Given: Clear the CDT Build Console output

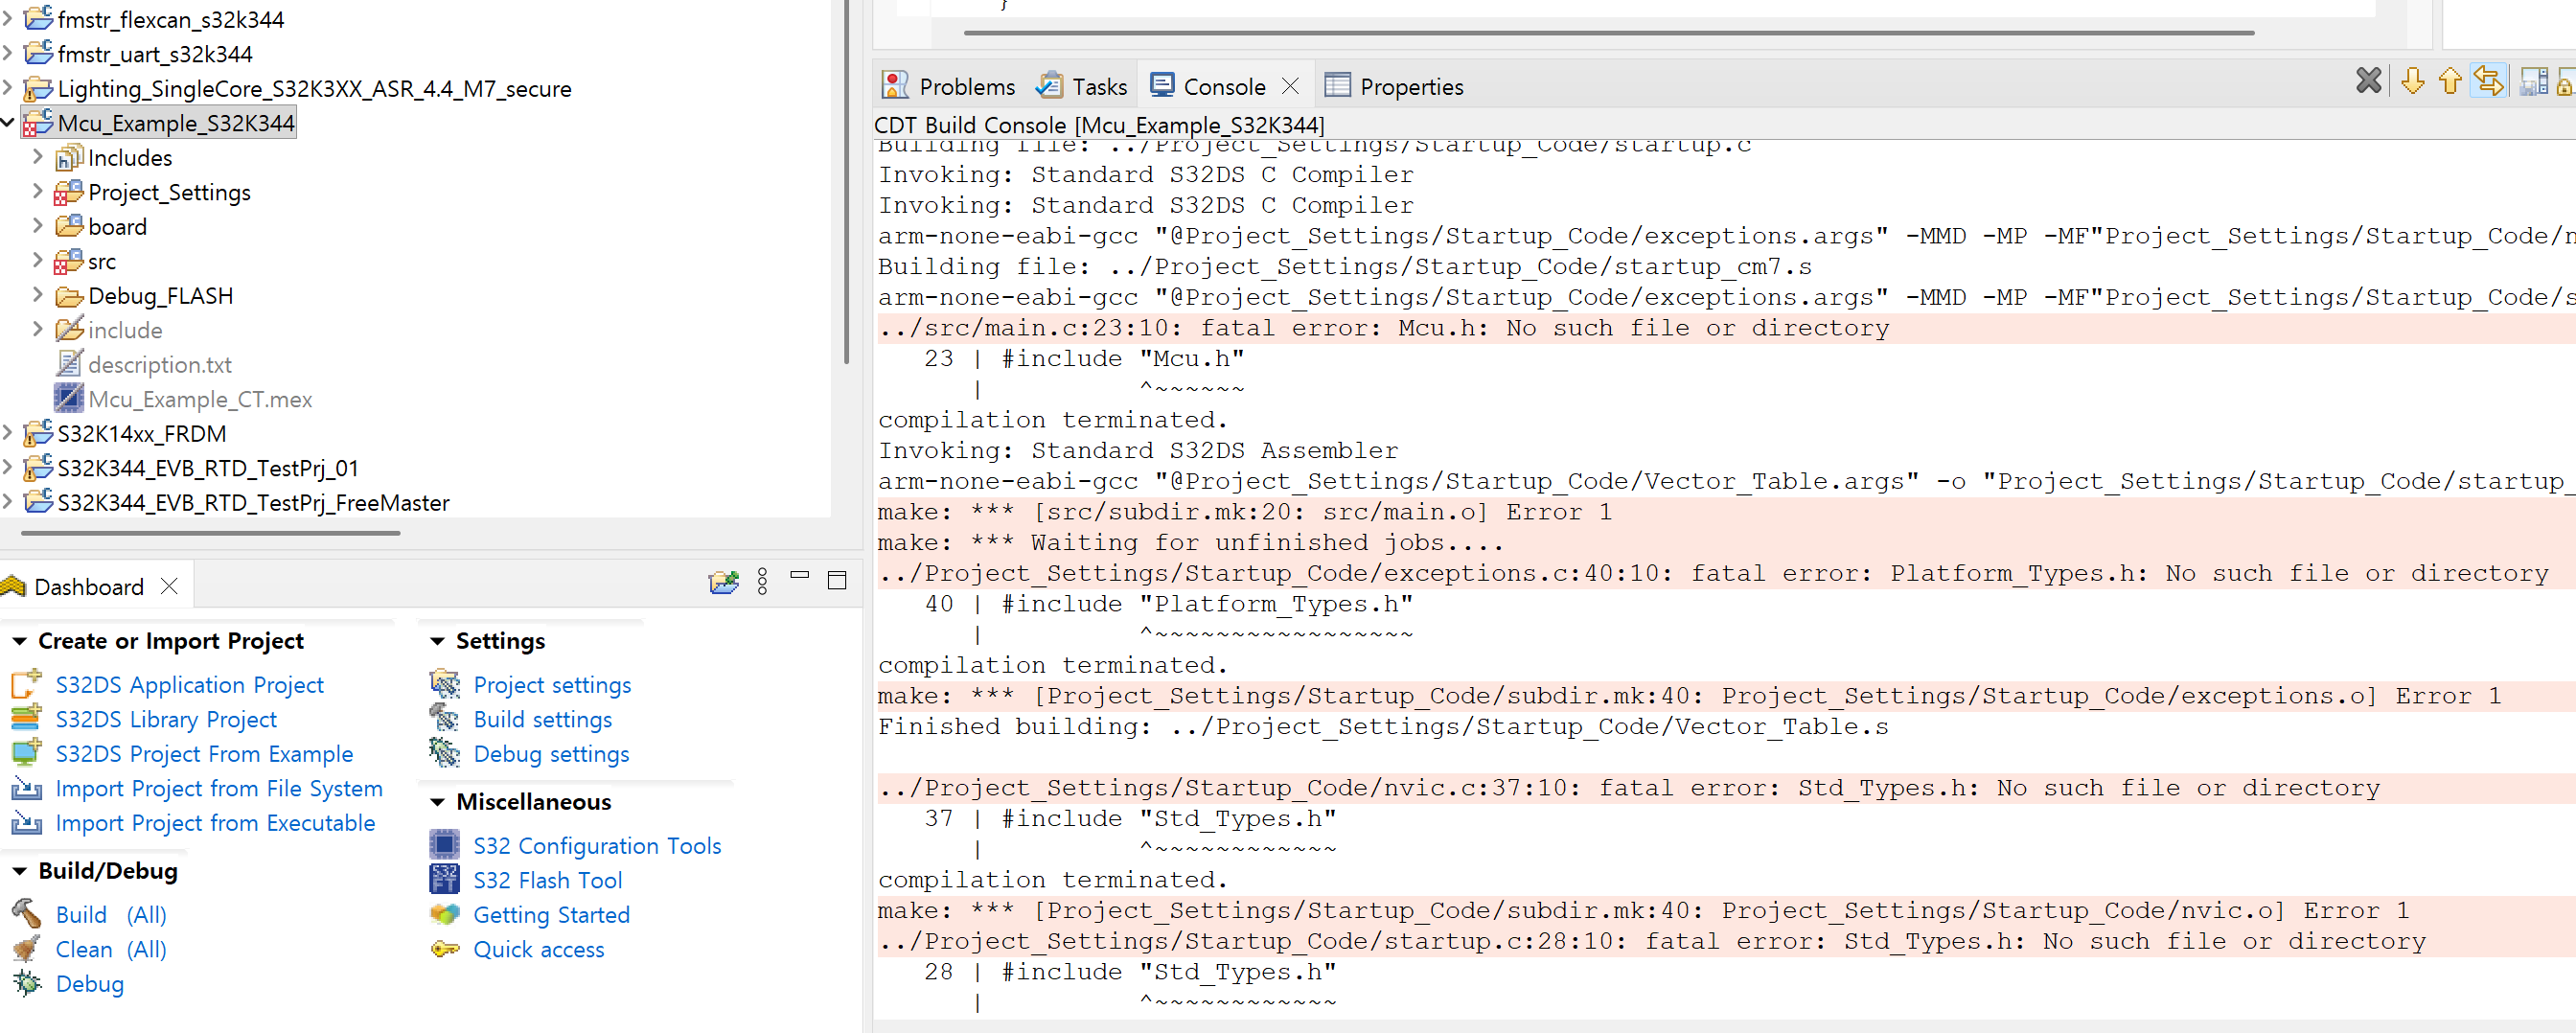Looking at the screenshot, I should (2369, 82).
